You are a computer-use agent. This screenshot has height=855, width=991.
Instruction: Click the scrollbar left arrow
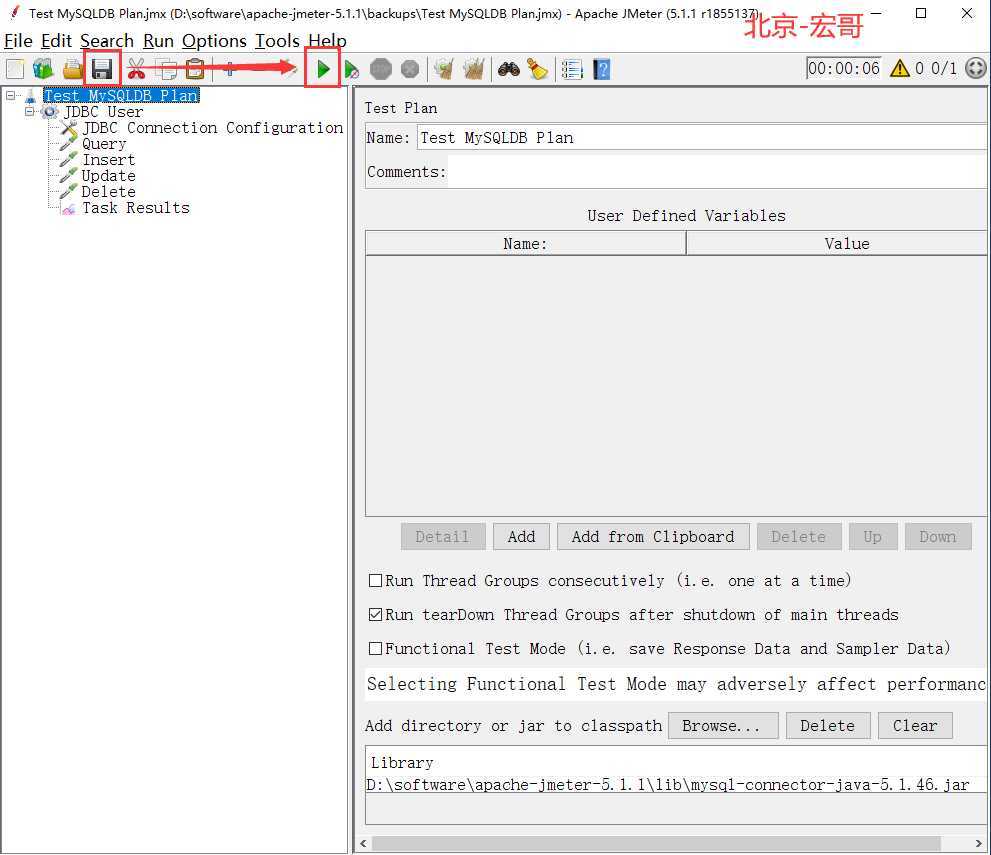tap(363, 844)
